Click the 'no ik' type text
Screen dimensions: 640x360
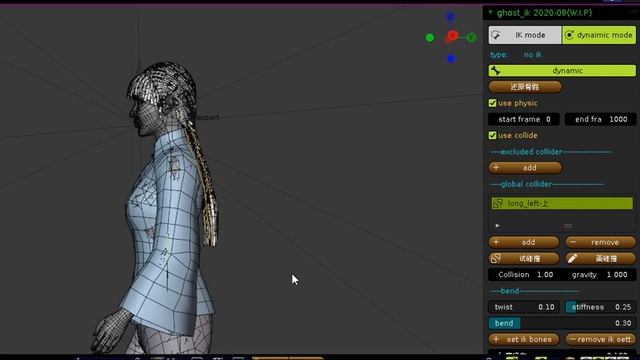click(533, 55)
